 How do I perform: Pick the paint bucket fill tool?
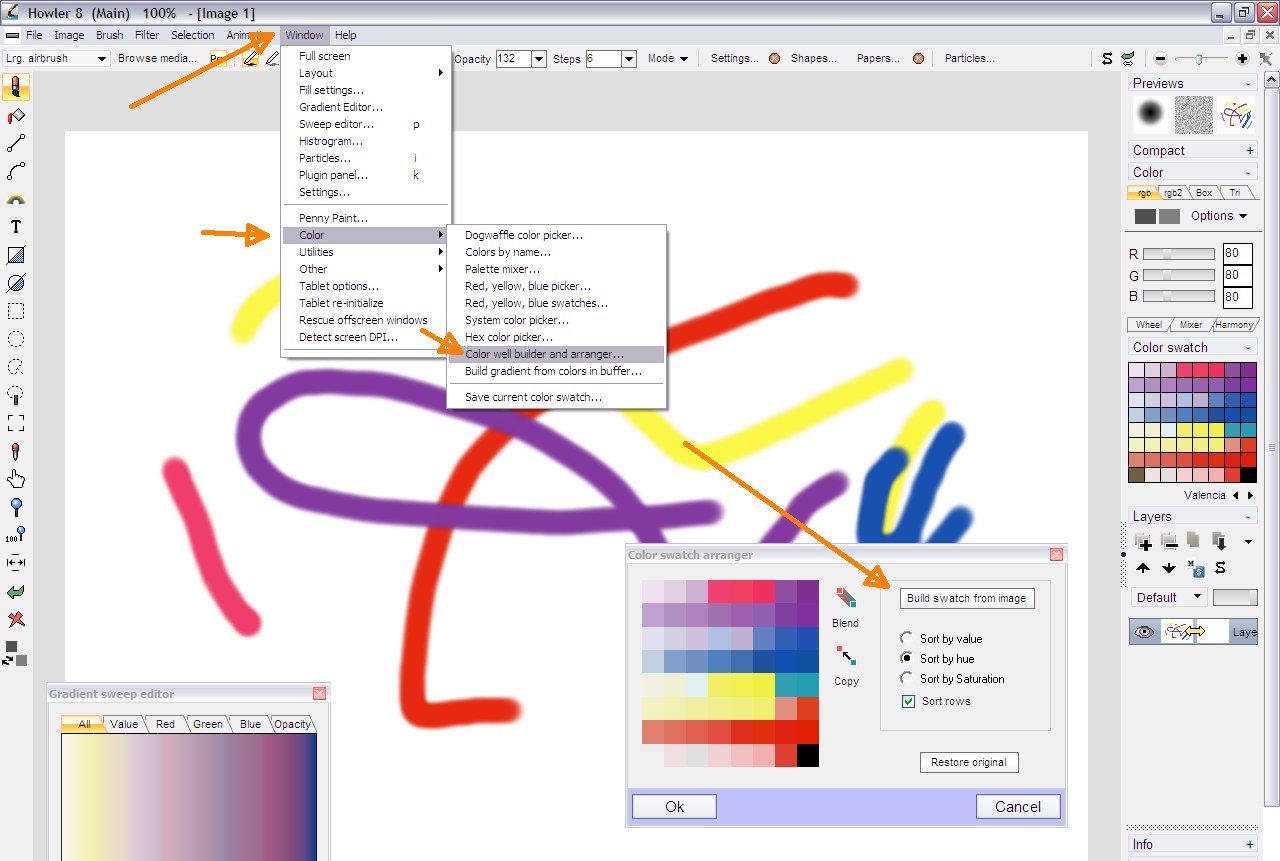pyautogui.click(x=16, y=117)
